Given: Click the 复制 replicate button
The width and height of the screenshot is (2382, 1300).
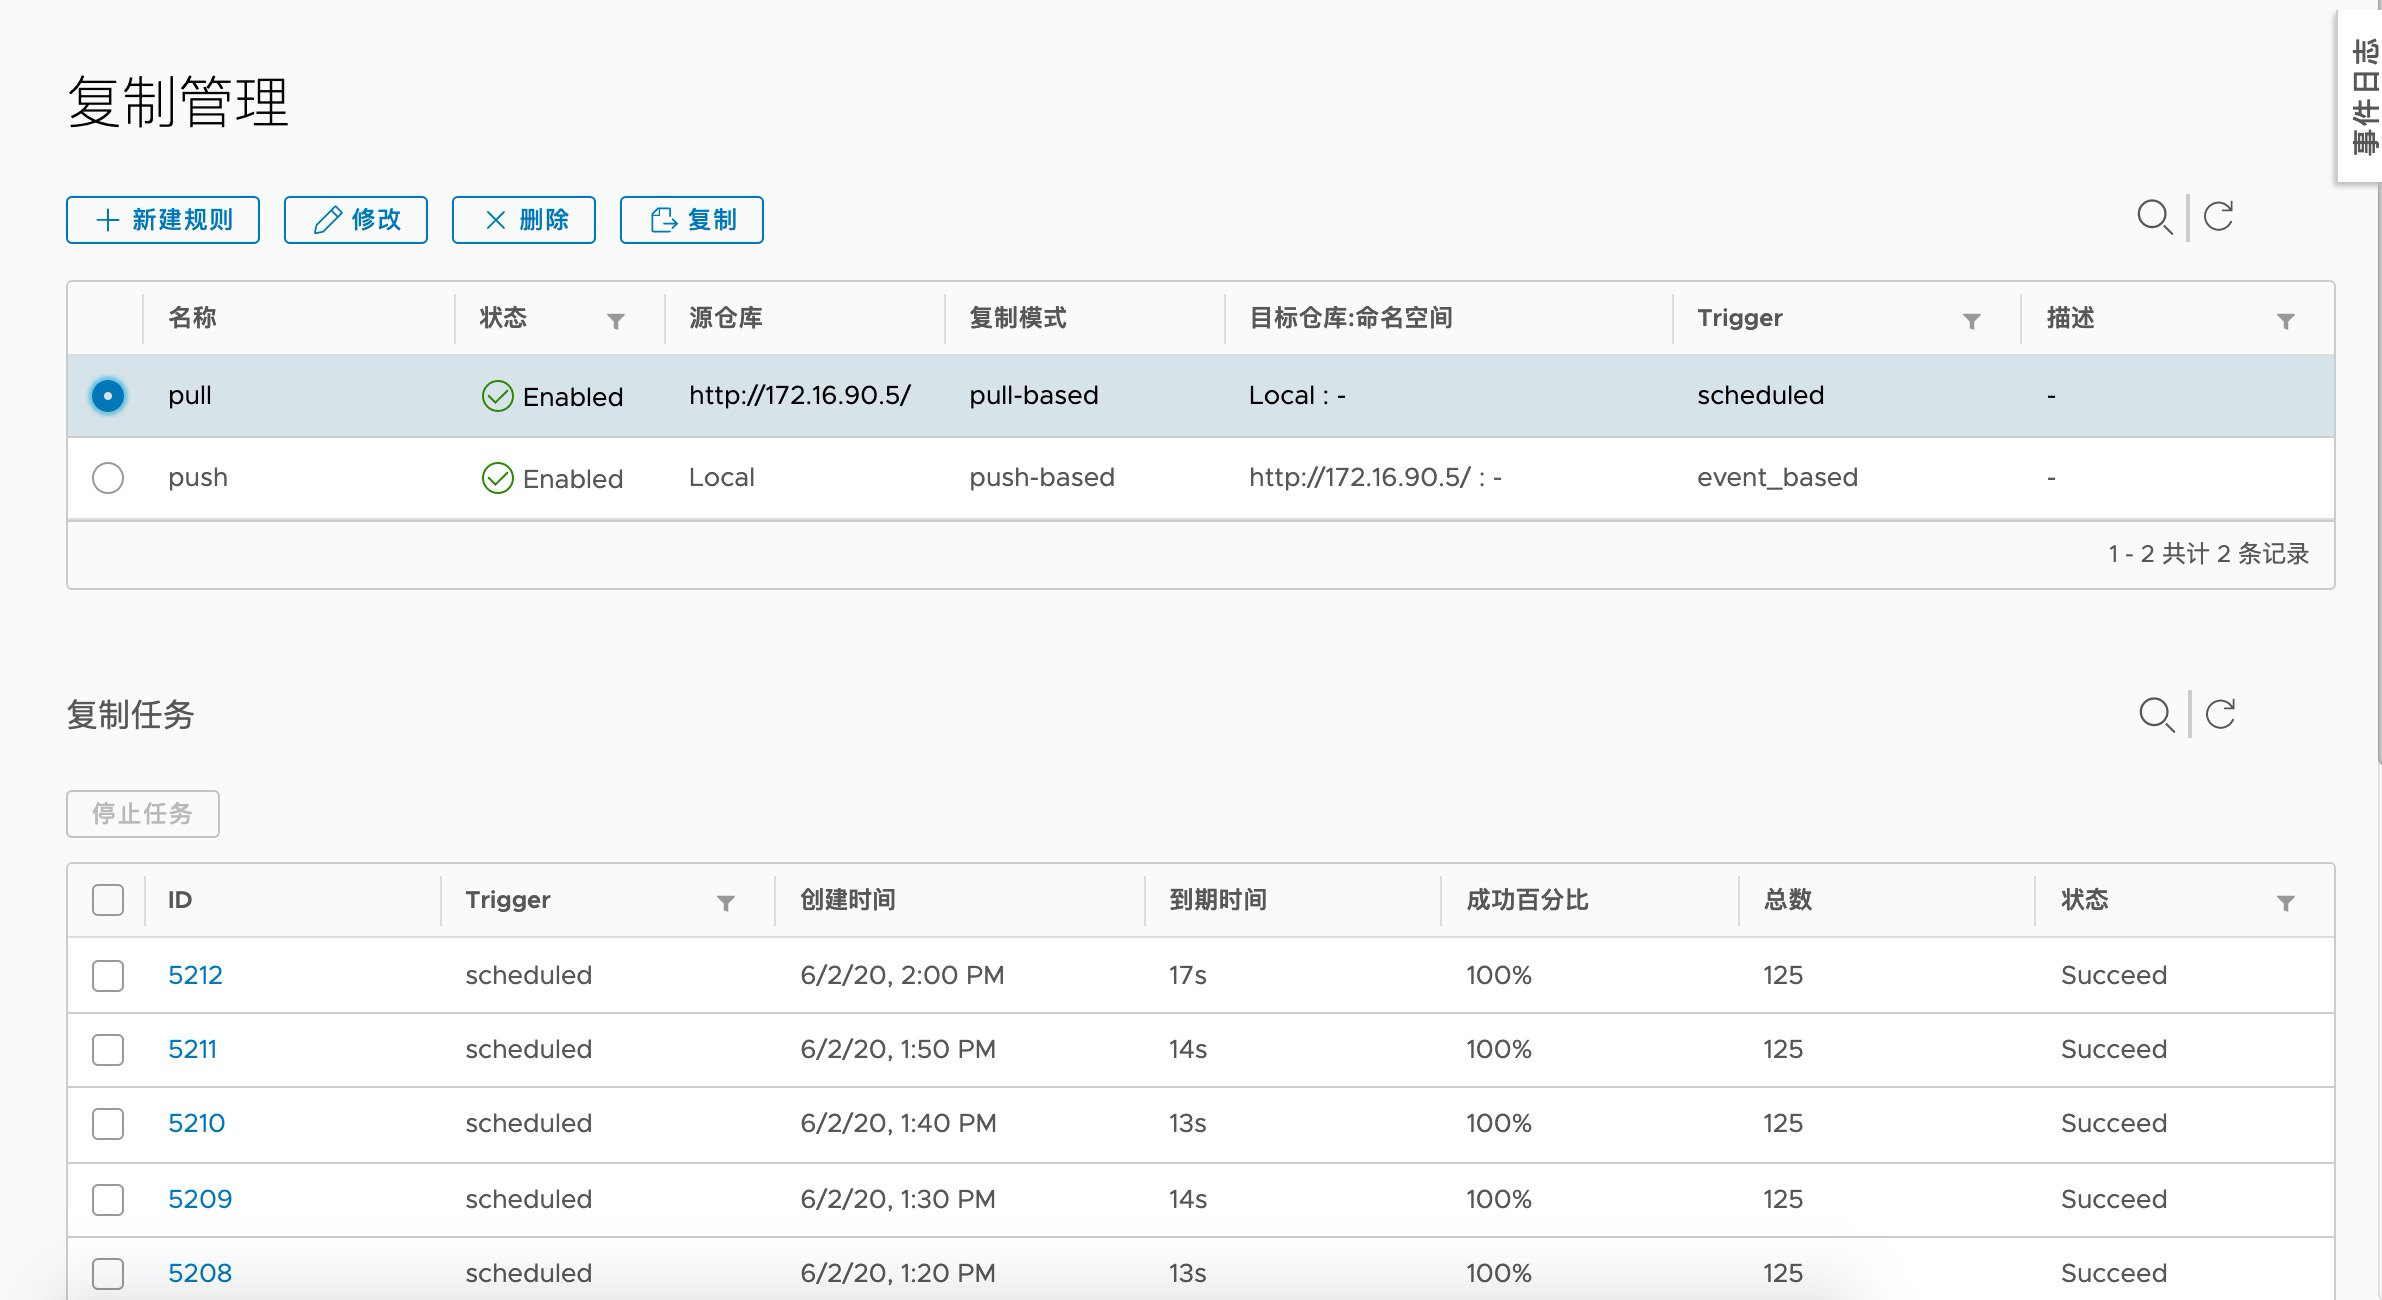Looking at the screenshot, I should click(692, 220).
